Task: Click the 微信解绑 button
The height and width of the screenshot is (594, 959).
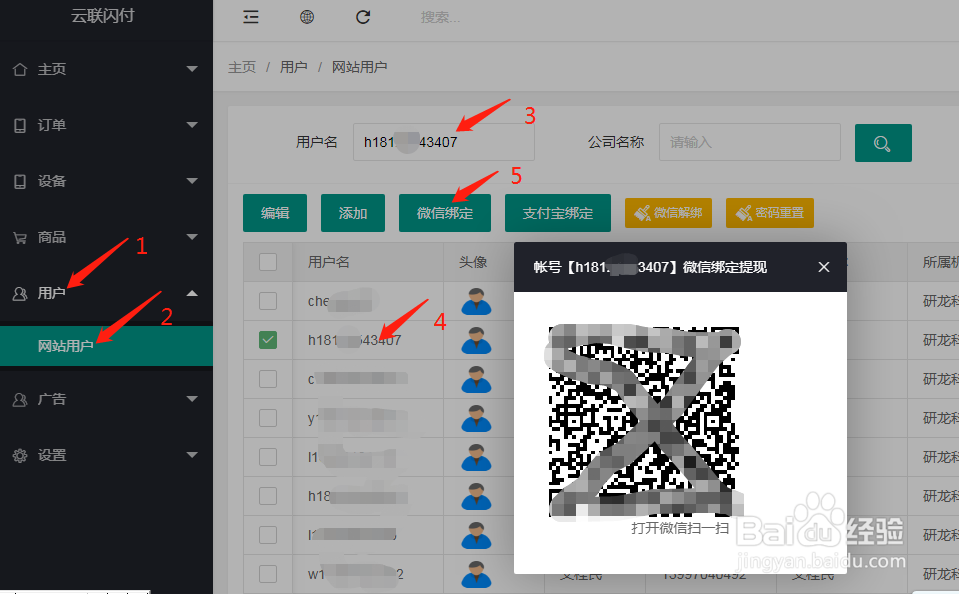Action: pyautogui.click(x=668, y=213)
